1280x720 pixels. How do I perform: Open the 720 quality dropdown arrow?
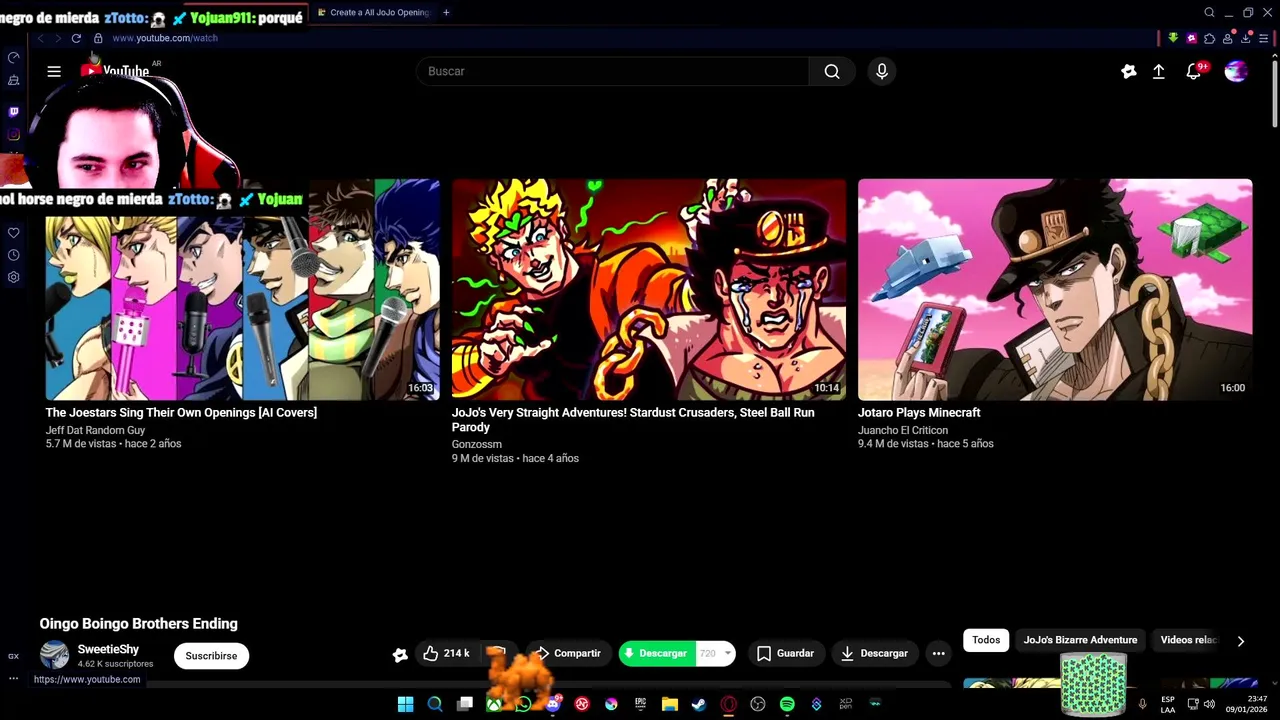point(727,653)
